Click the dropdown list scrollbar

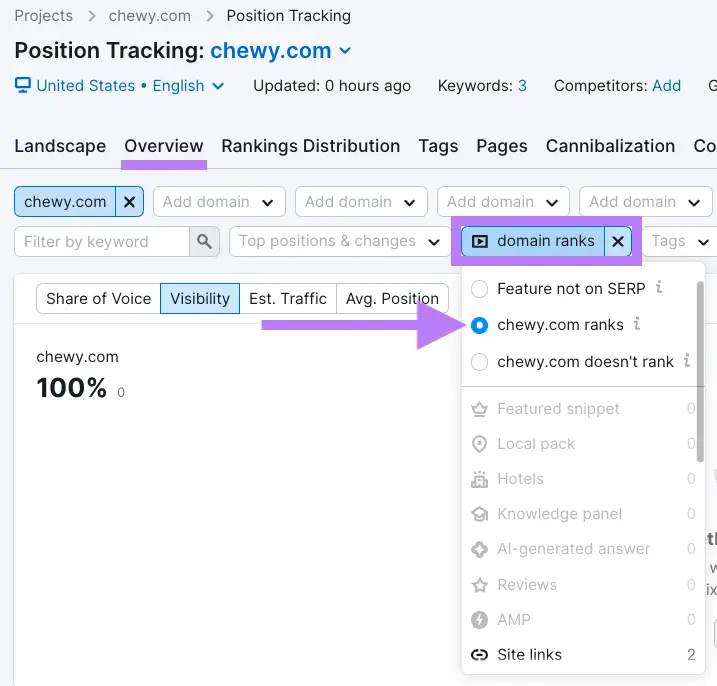[700, 371]
